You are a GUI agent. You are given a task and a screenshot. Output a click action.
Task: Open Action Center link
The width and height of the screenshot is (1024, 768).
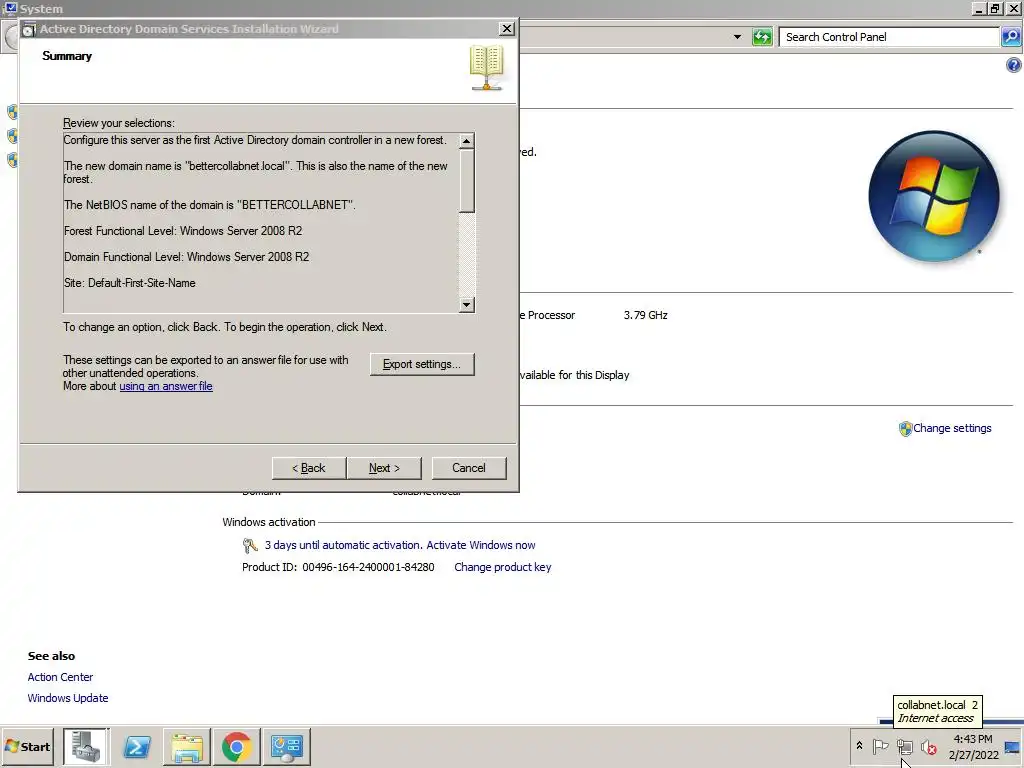[x=60, y=677]
